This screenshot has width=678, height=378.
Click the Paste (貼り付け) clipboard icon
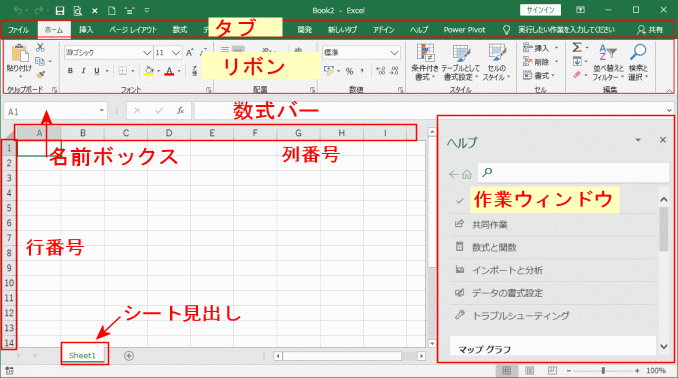[19, 54]
